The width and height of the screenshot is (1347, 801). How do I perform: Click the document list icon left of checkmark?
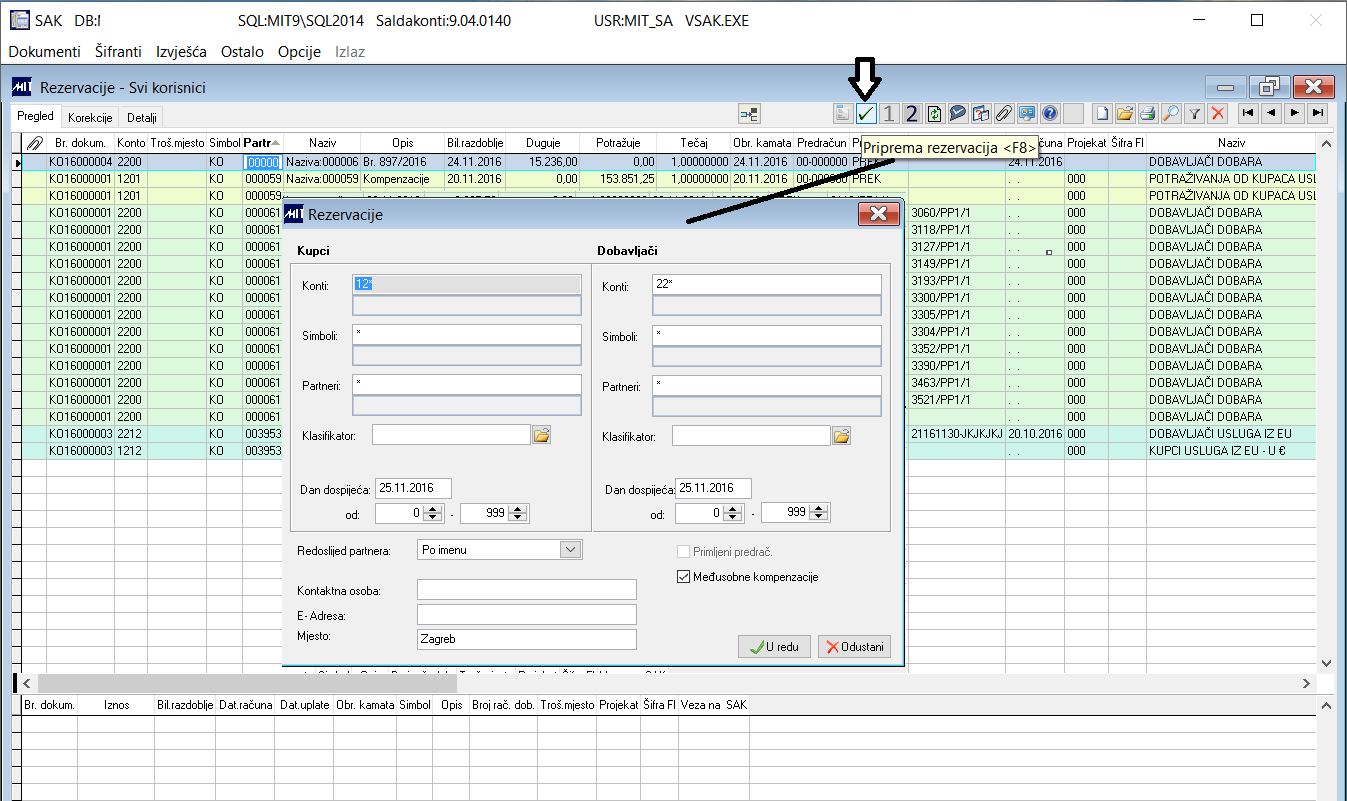[x=843, y=113]
